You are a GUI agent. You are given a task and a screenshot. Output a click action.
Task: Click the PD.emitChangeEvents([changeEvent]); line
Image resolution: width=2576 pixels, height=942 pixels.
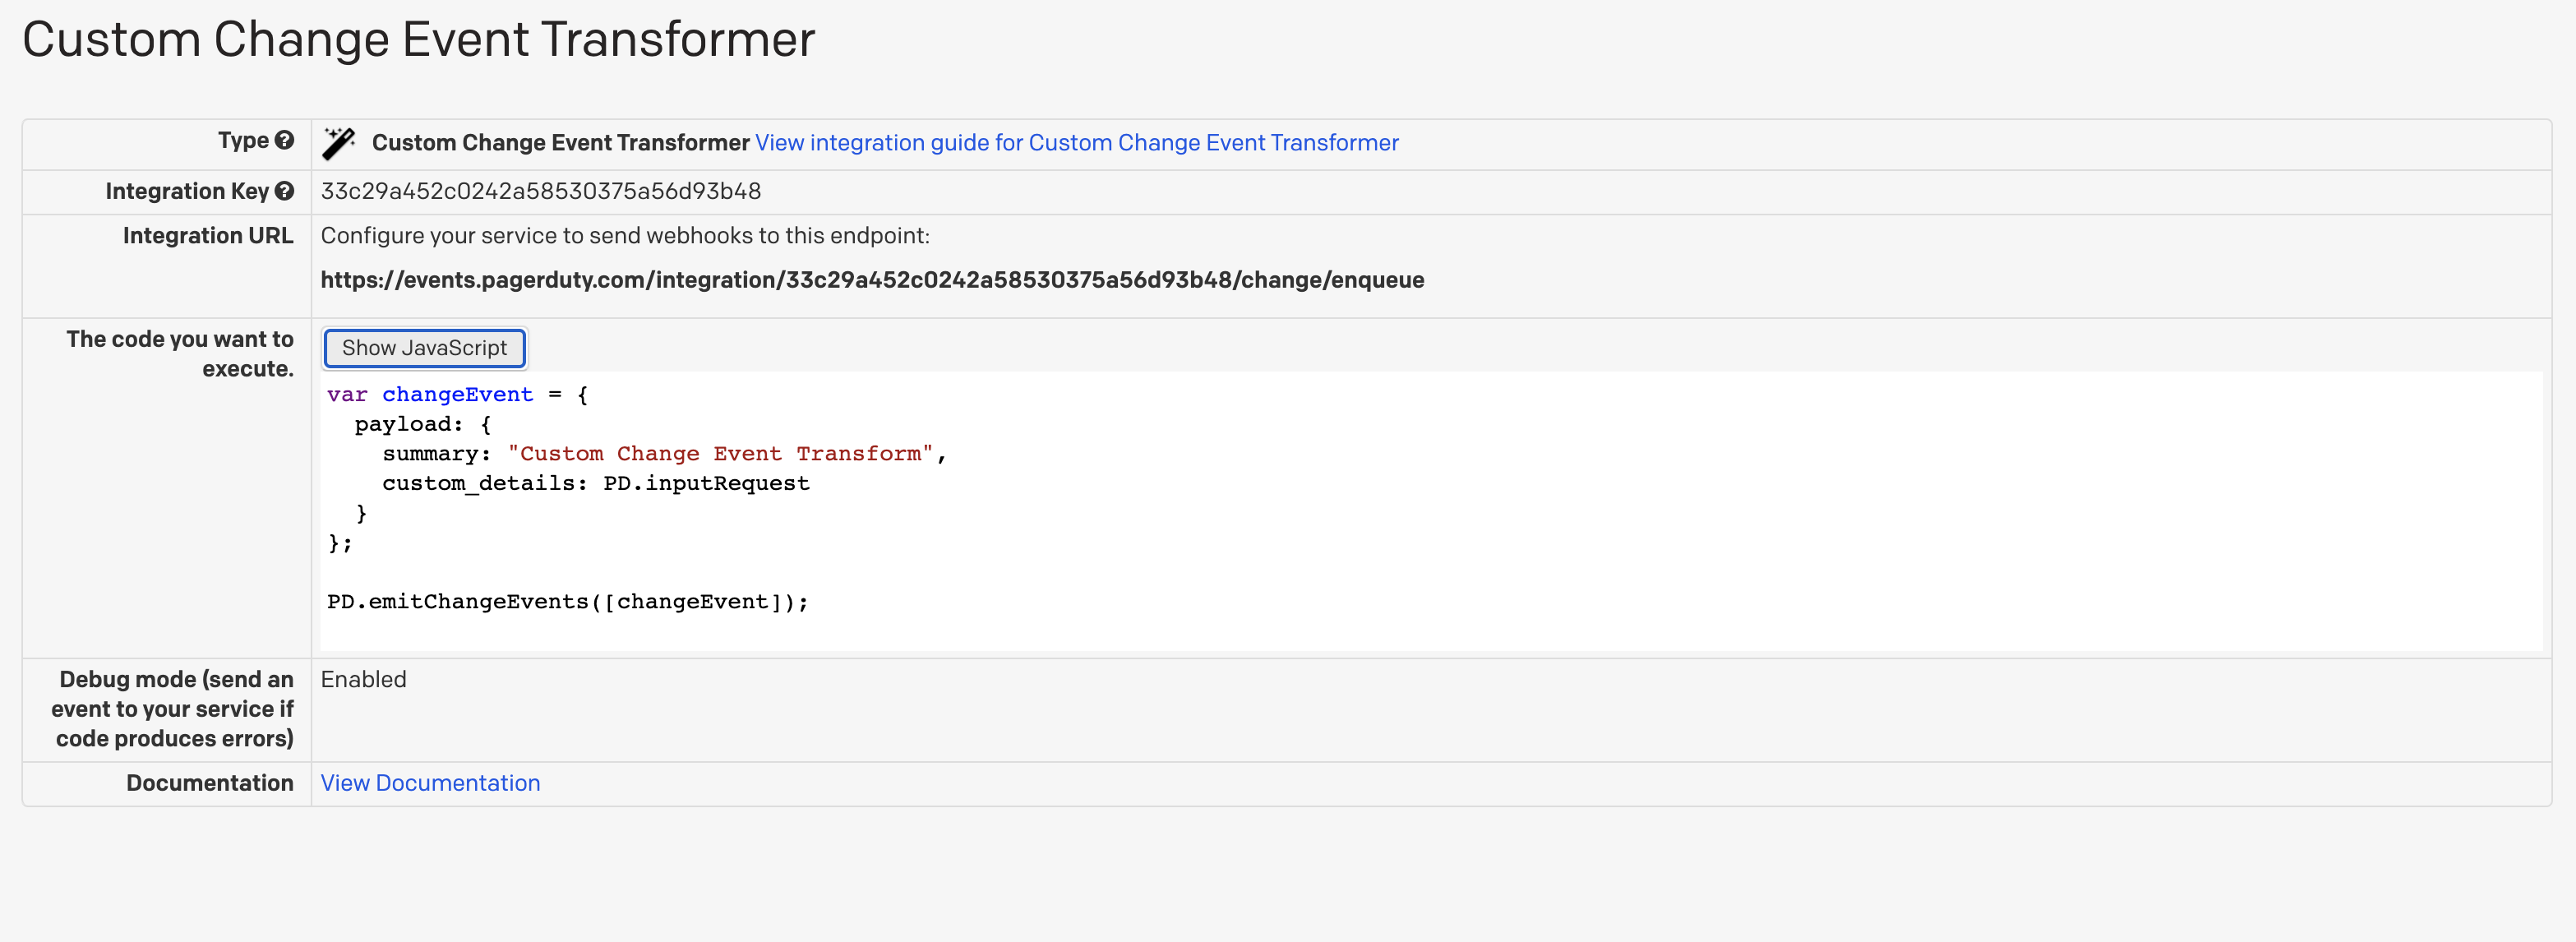pyautogui.click(x=567, y=601)
